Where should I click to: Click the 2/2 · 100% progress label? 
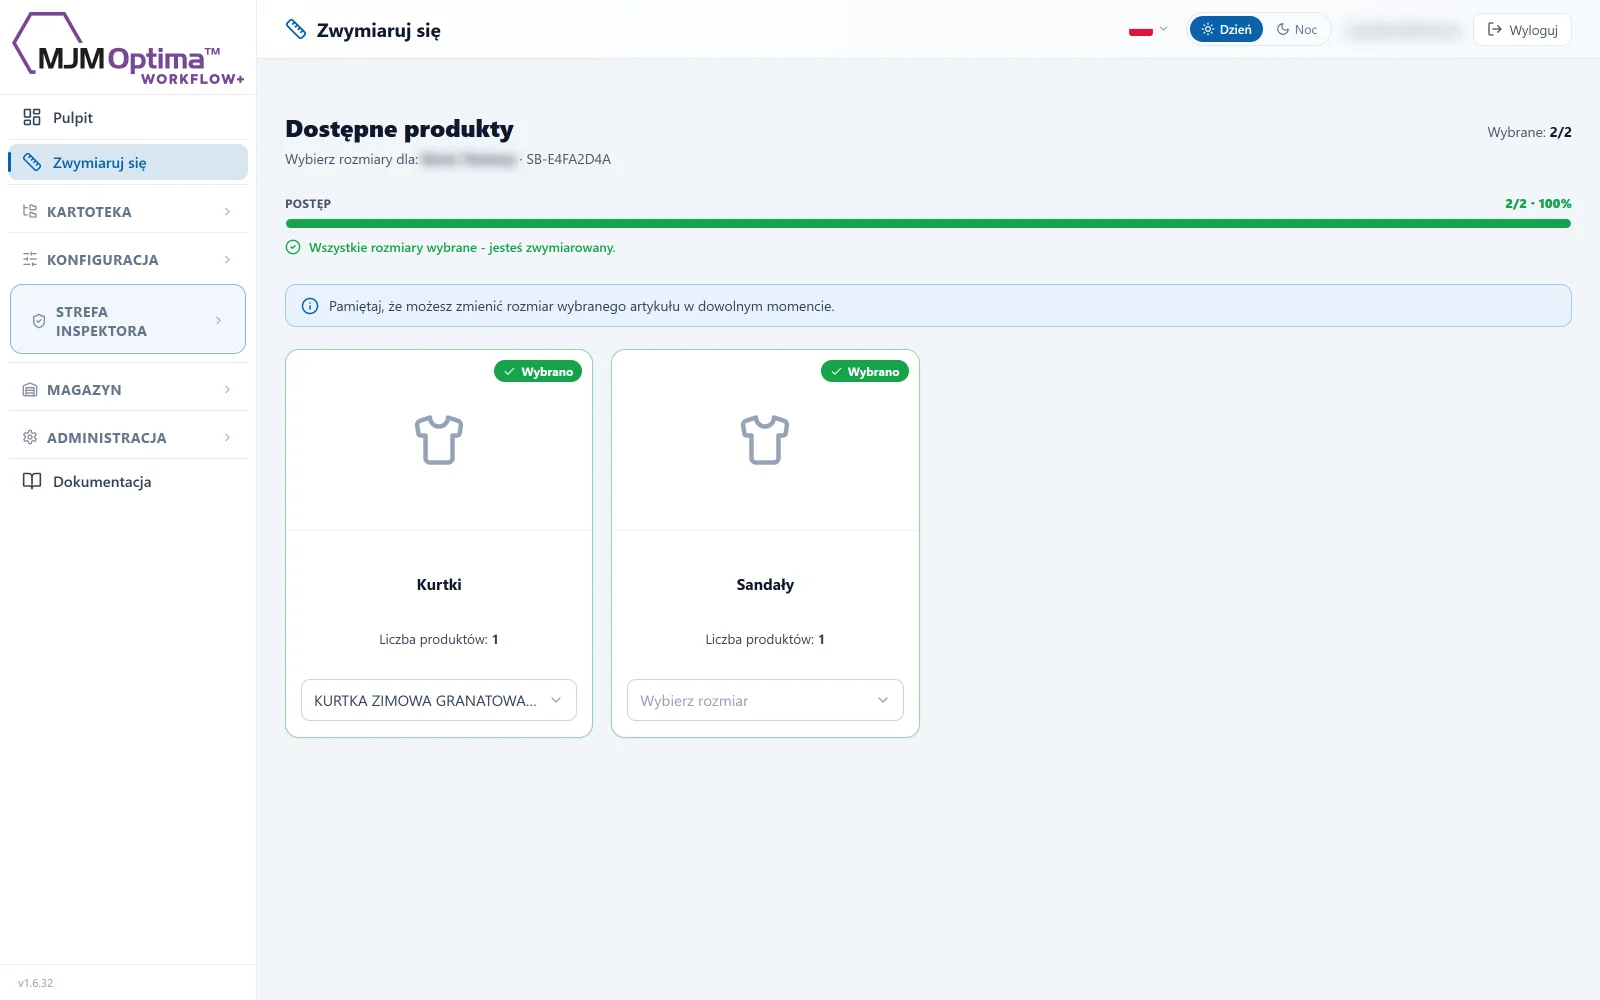point(1538,203)
